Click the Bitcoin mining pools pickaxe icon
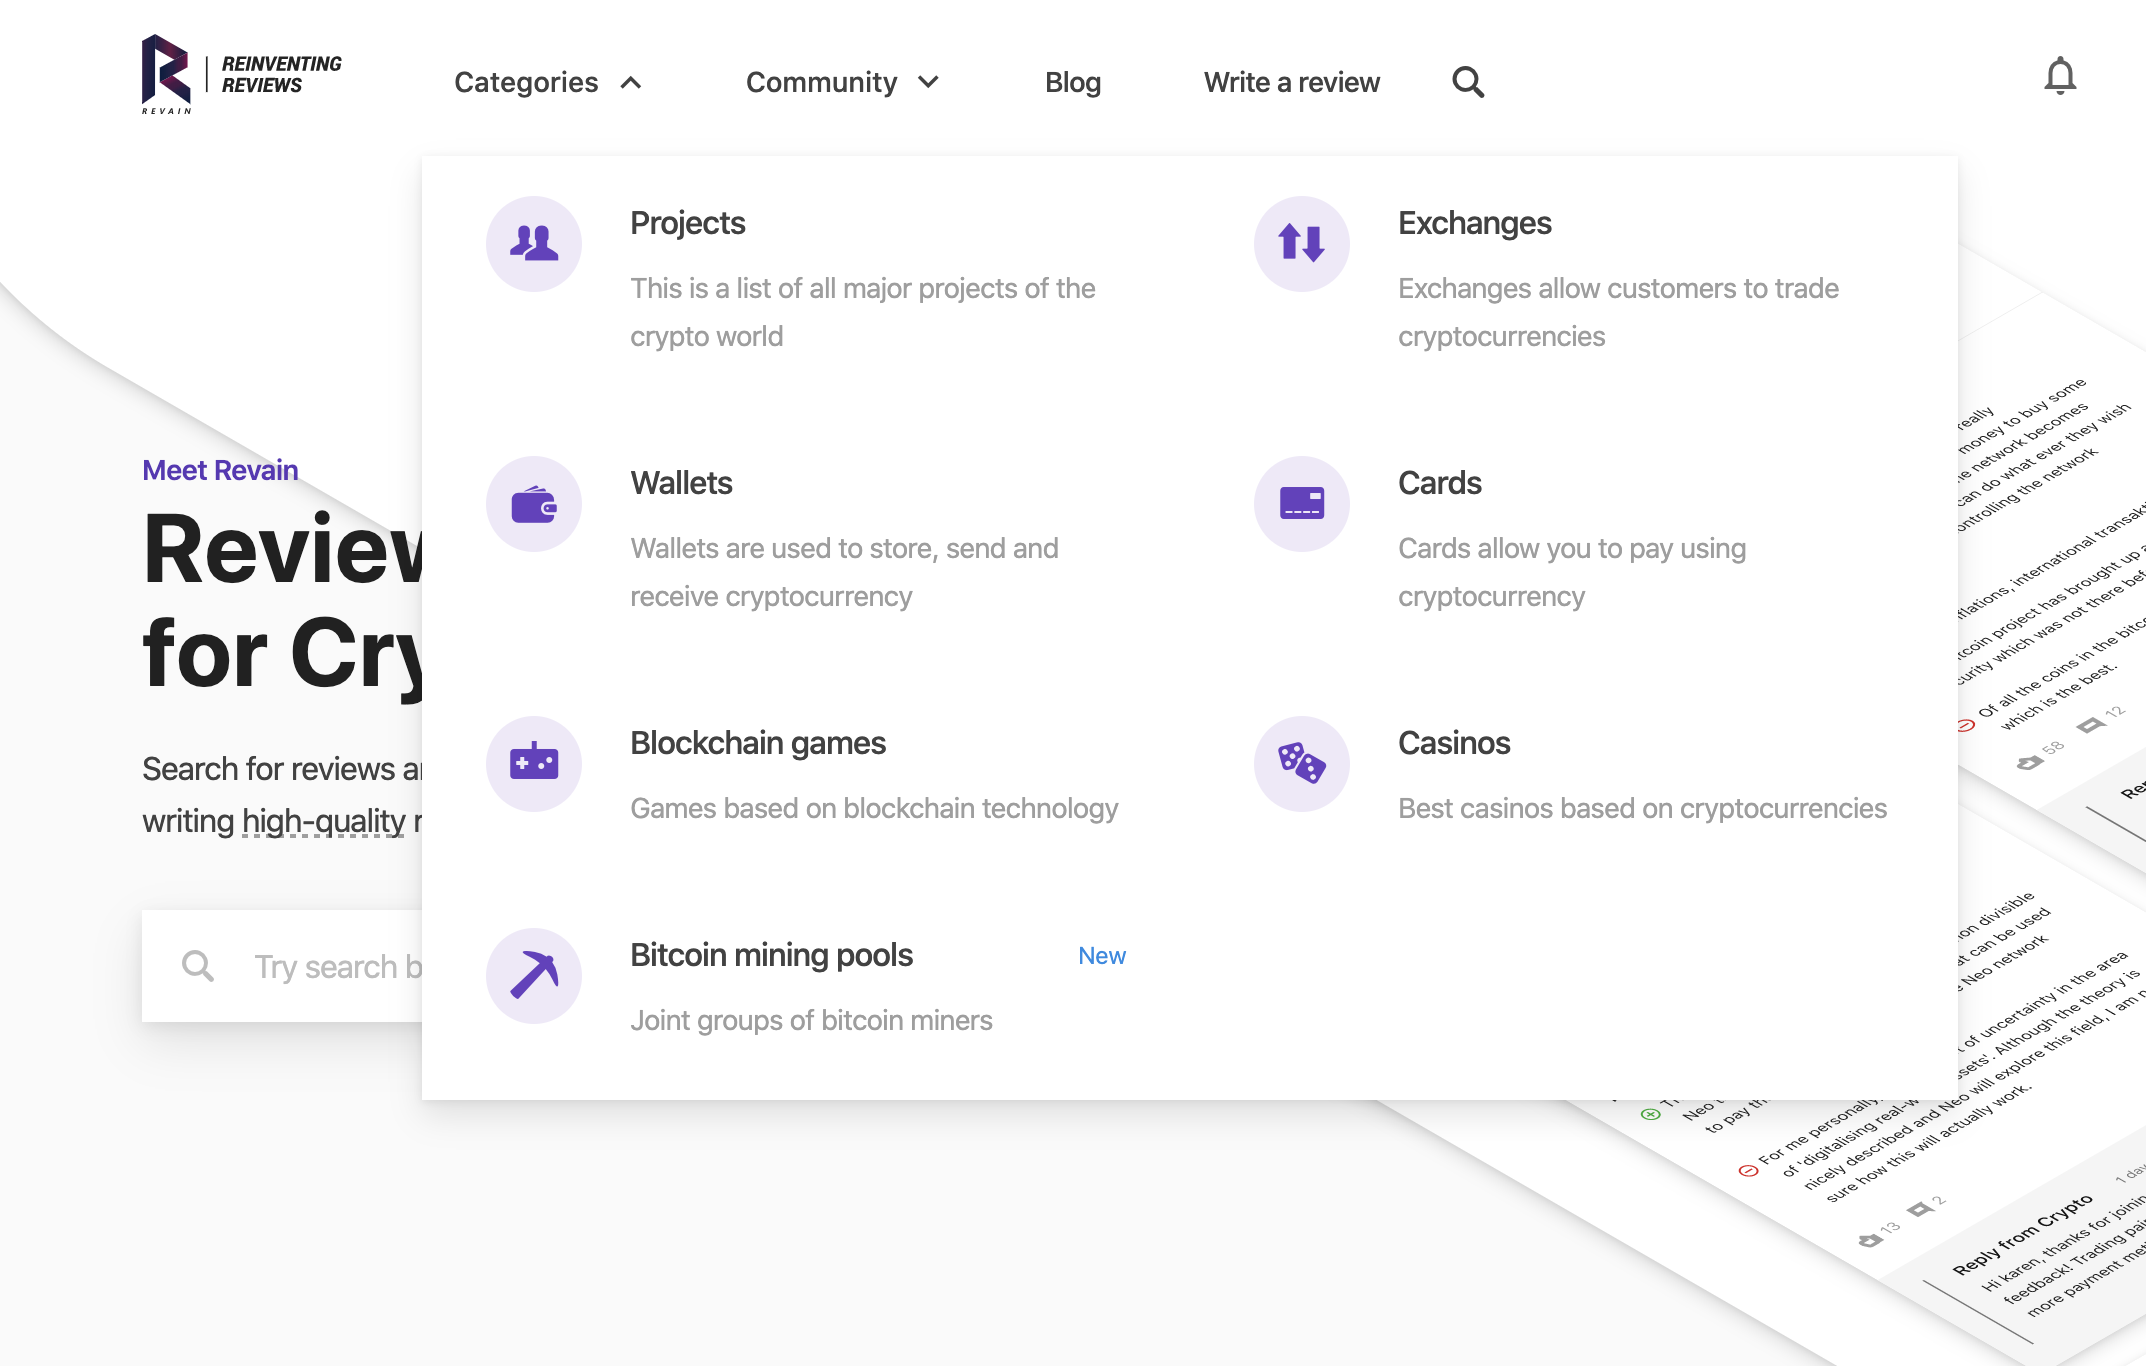The image size is (2146, 1366). coord(534,976)
